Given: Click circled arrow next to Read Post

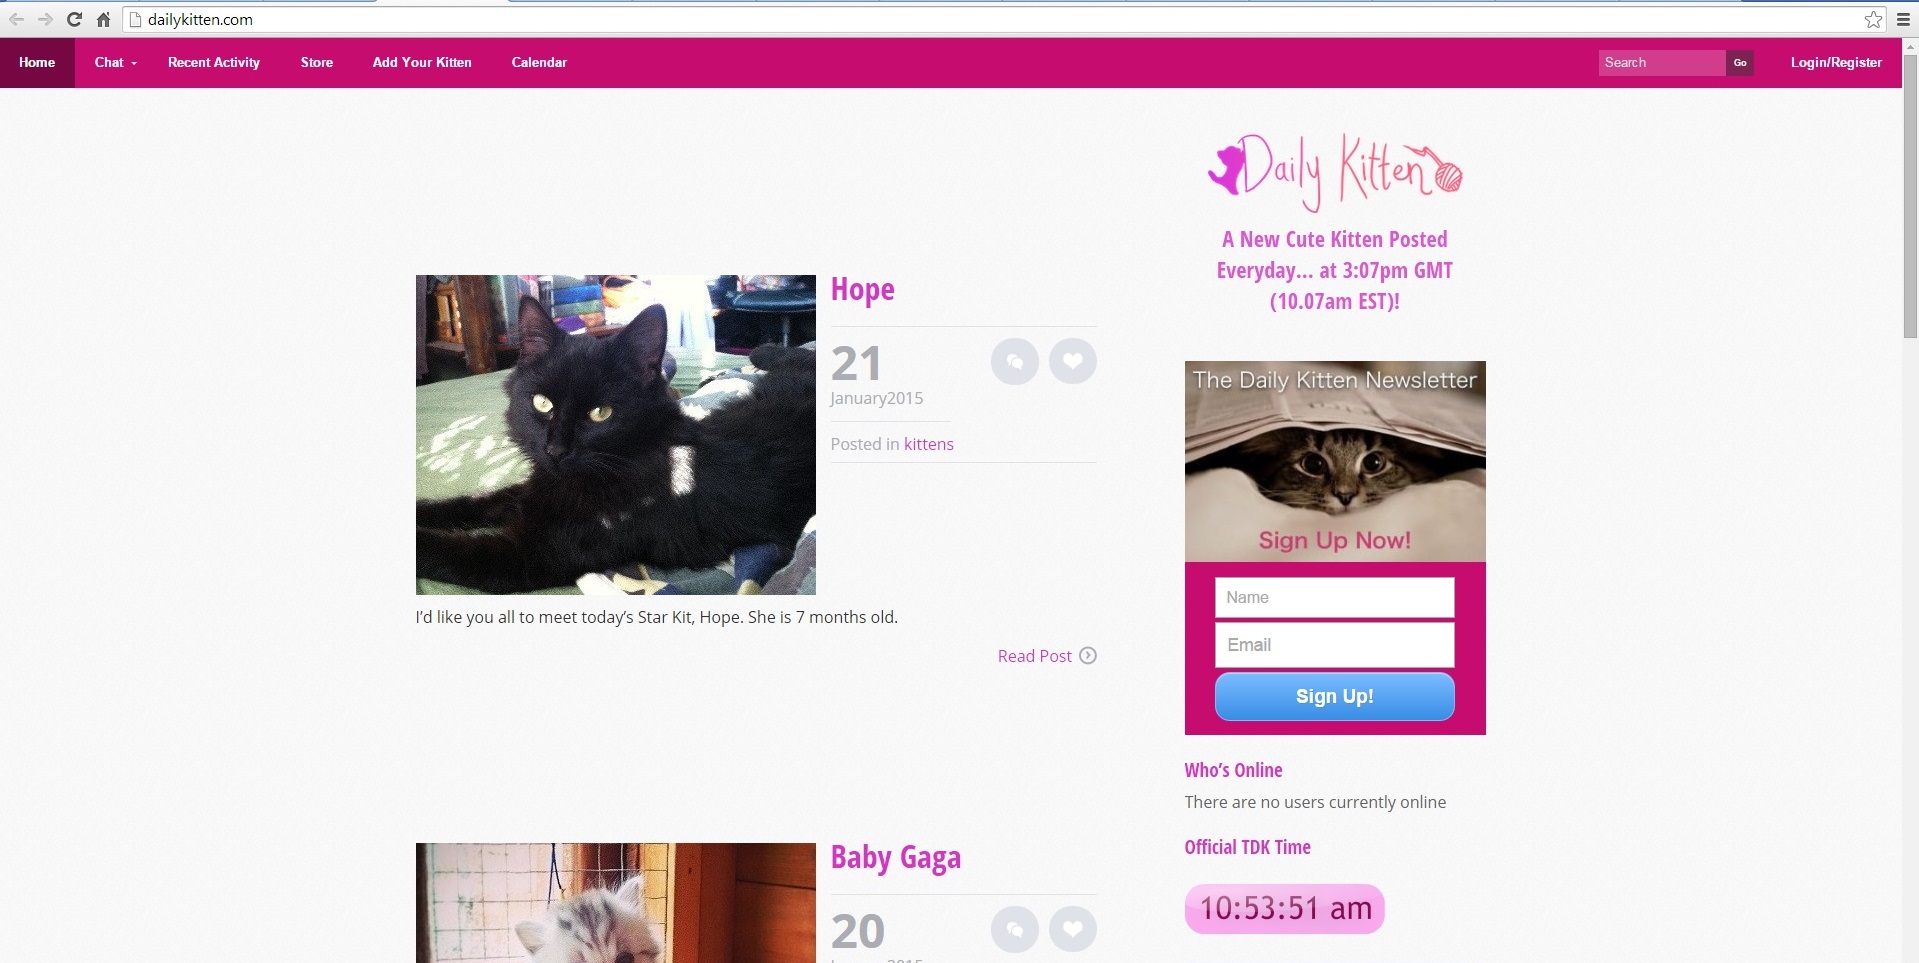Looking at the screenshot, I should tap(1088, 655).
